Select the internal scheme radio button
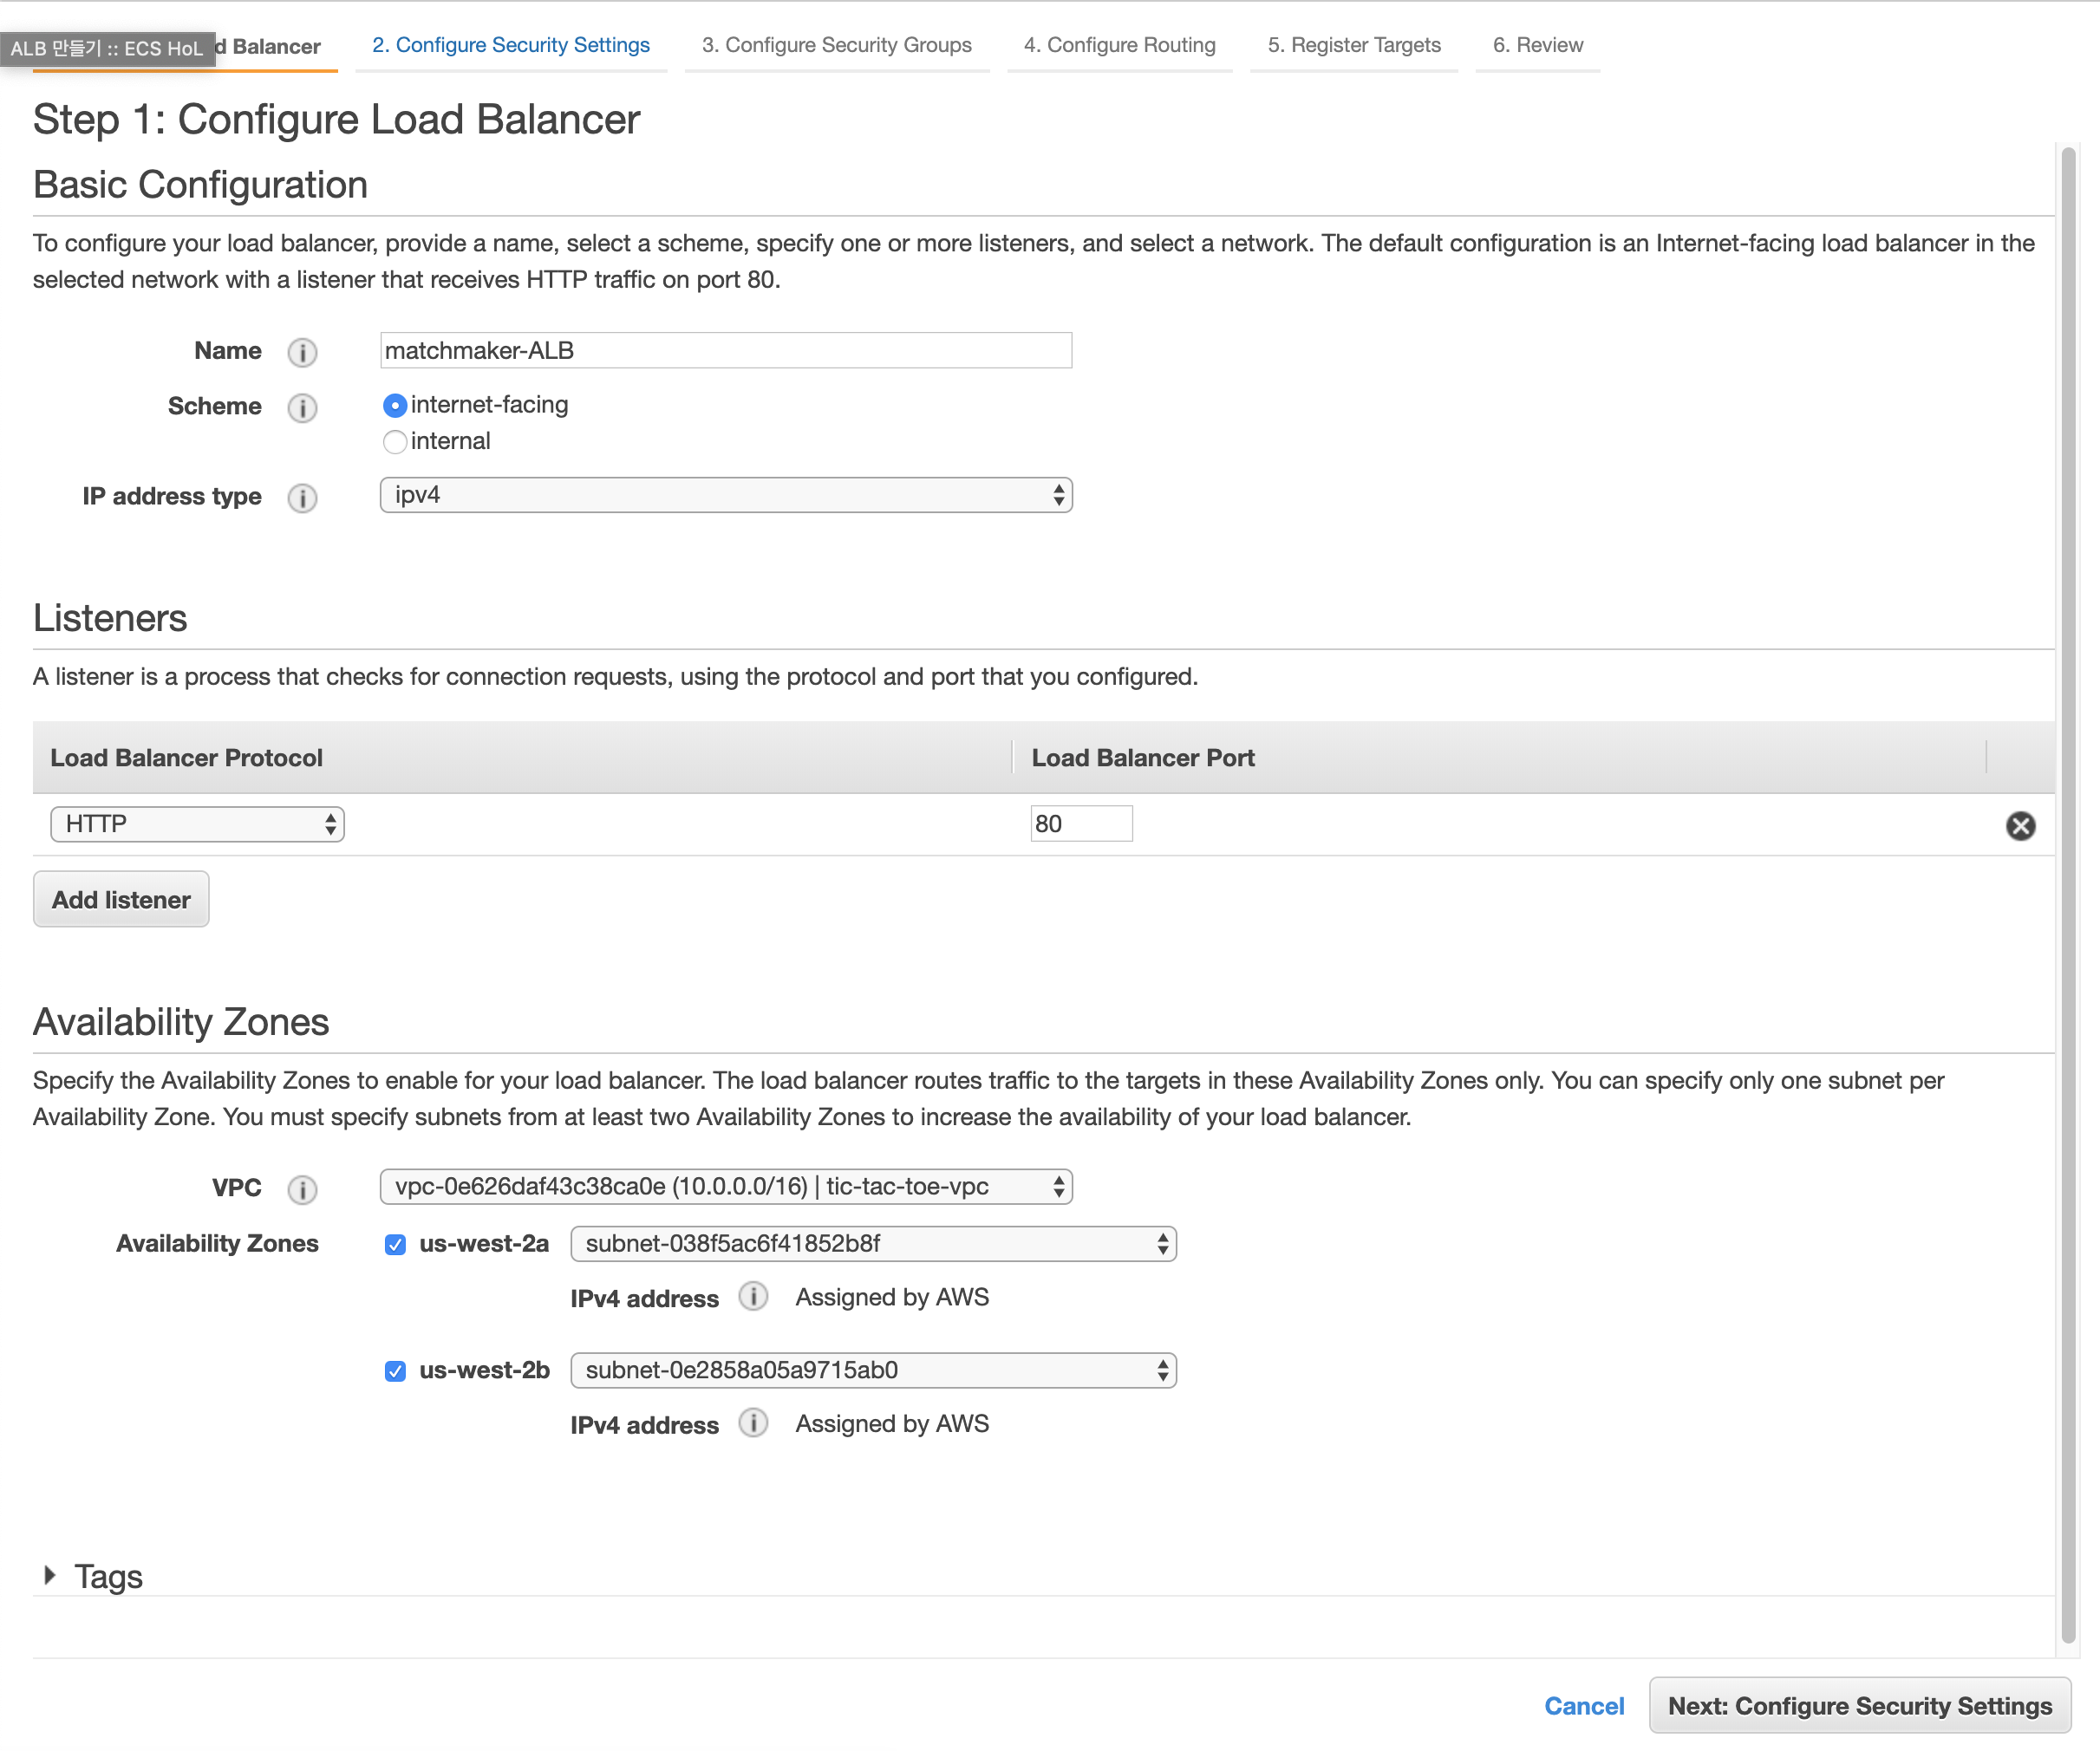Viewport: 2100px width, 1751px height. tap(395, 441)
